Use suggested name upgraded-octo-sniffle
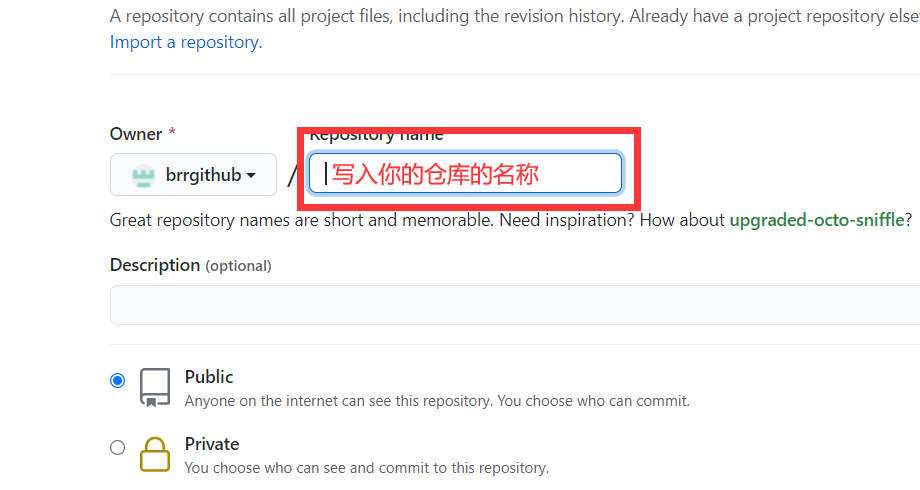 pos(817,220)
